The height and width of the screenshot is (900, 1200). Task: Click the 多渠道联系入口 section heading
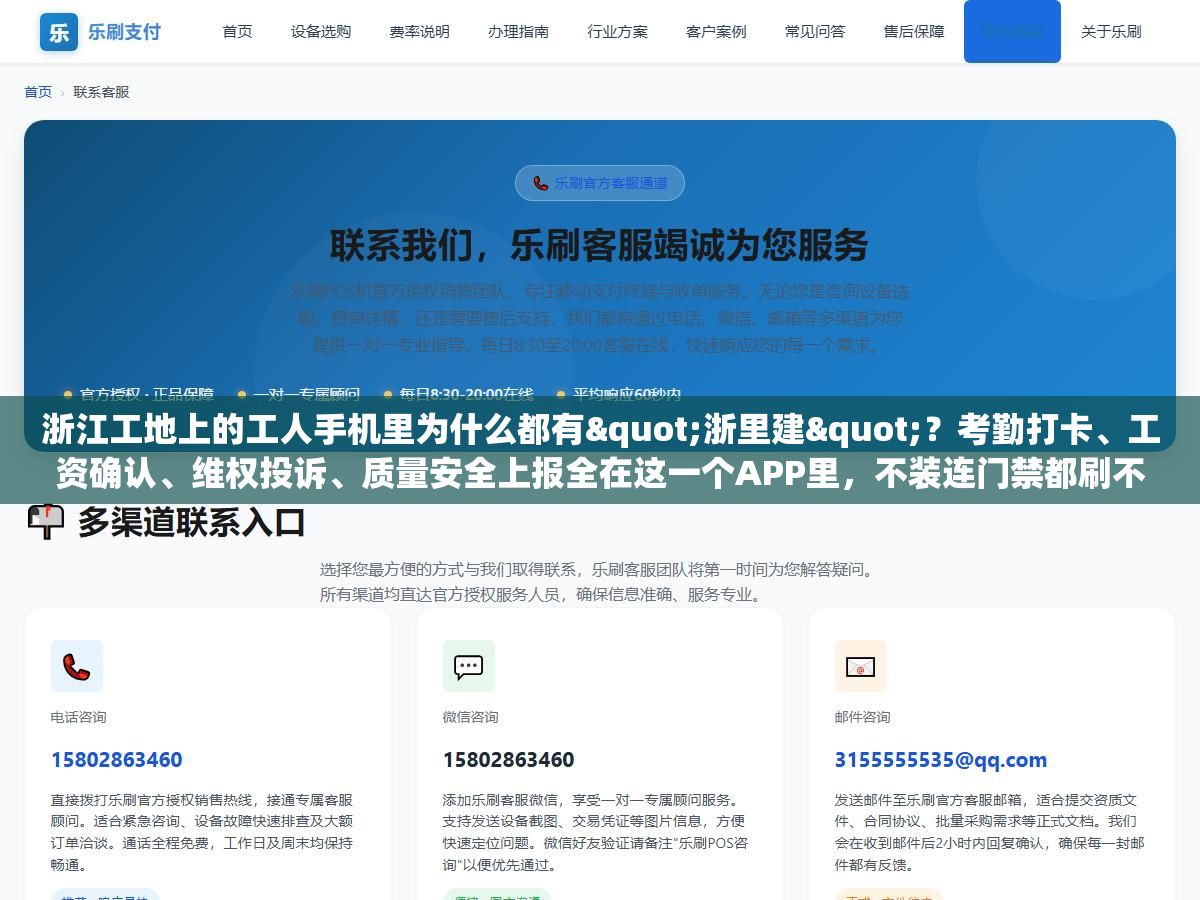click(191, 522)
